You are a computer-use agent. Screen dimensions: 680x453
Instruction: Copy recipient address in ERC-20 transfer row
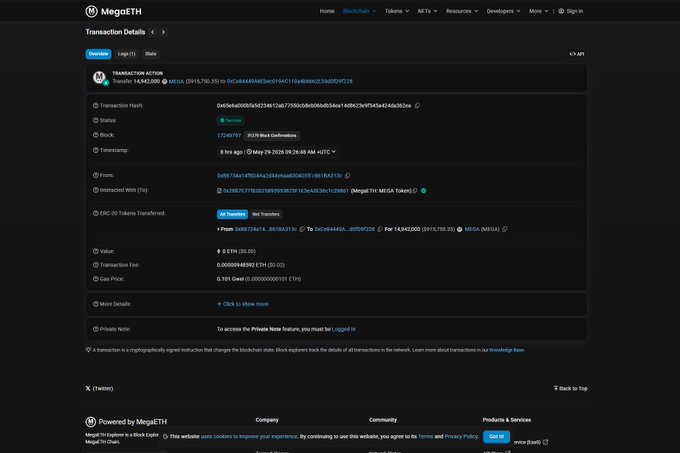pyautogui.click(x=380, y=229)
